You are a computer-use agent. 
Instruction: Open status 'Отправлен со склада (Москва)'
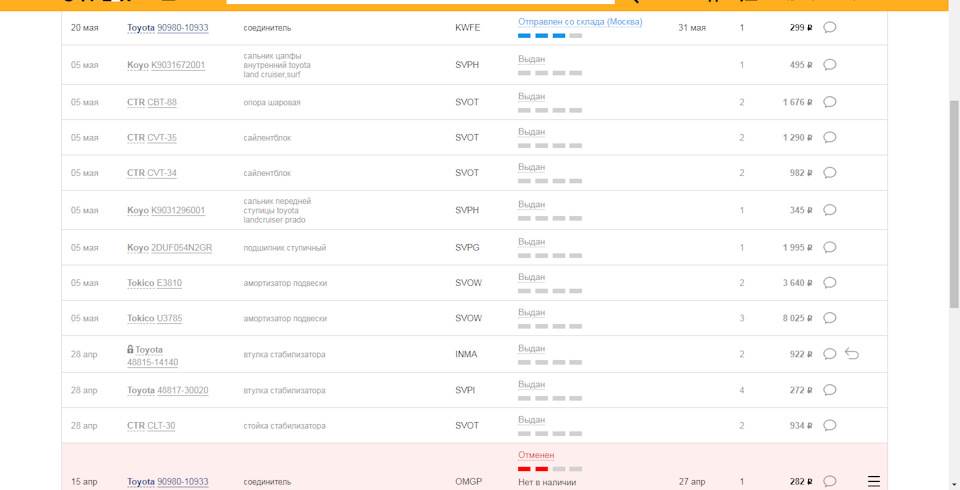pos(580,22)
